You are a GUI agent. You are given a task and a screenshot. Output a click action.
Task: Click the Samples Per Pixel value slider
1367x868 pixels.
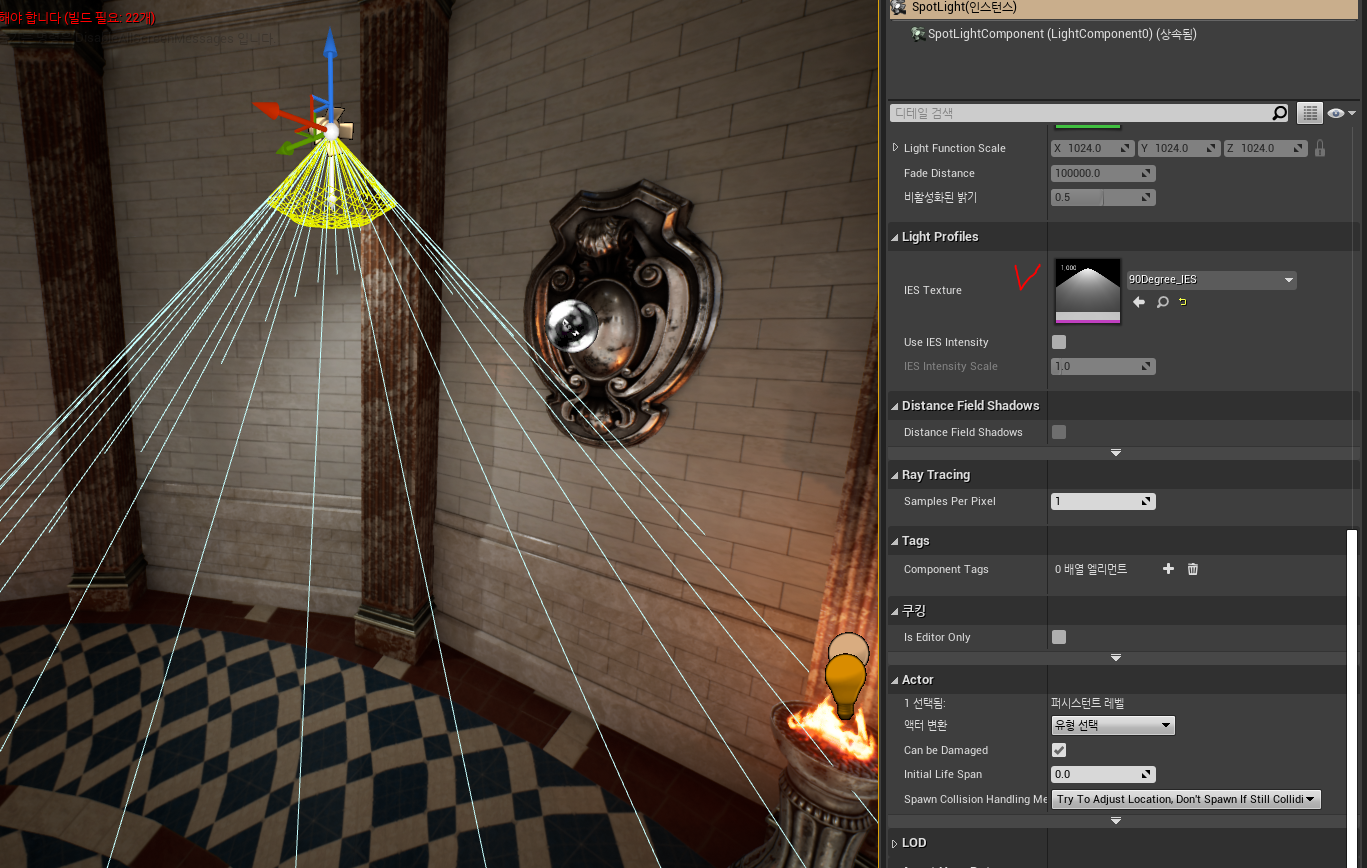coord(1103,501)
